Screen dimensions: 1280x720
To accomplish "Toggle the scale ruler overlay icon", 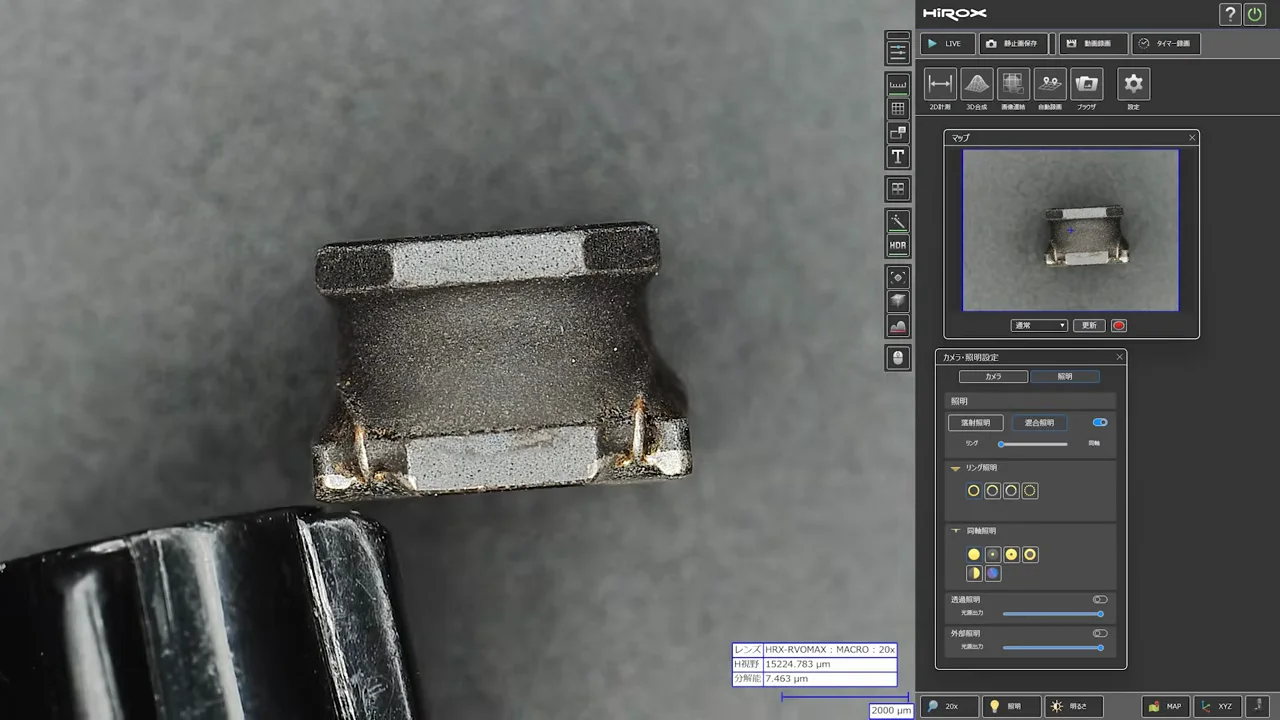I will [x=898, y=85].
